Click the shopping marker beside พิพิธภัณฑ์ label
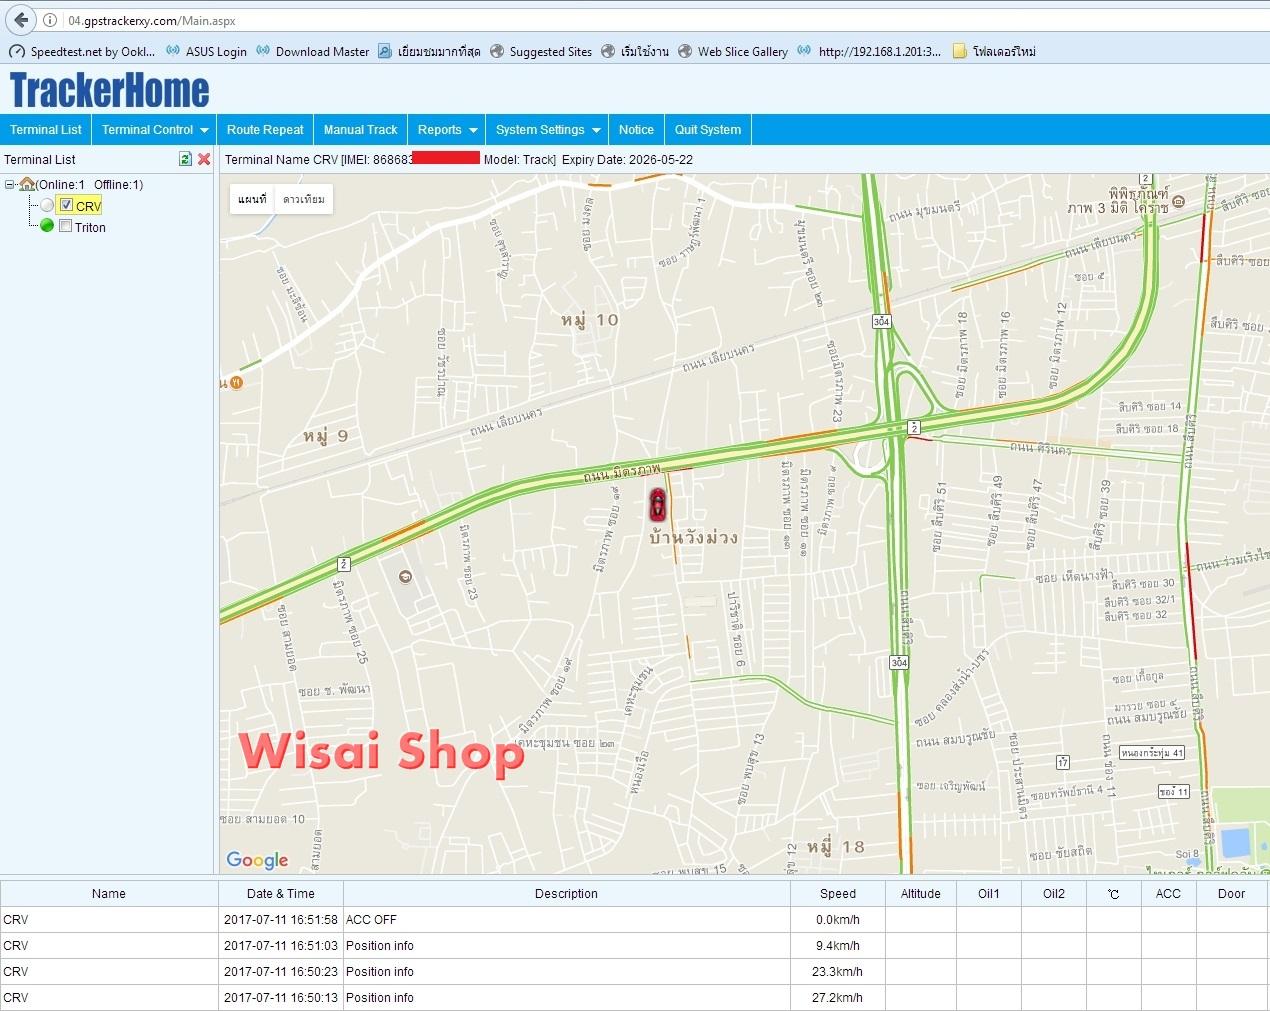1270x1011 pixels. (x=1178, y=201)
